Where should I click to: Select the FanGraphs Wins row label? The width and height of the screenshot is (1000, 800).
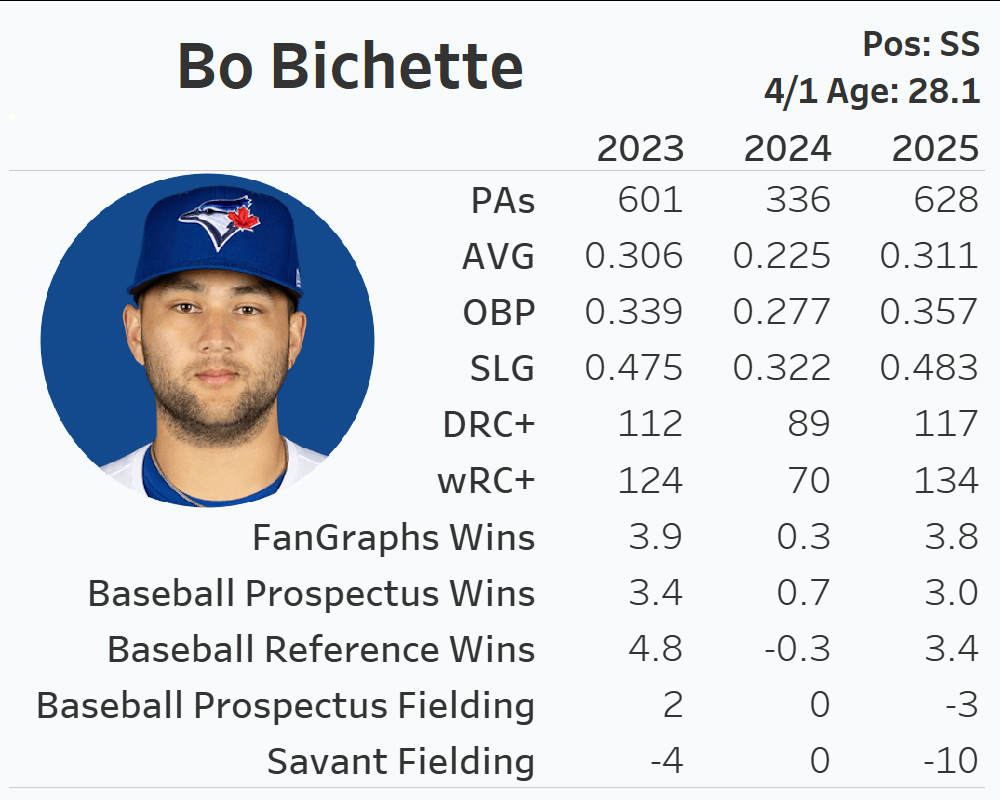pos(393,538)
